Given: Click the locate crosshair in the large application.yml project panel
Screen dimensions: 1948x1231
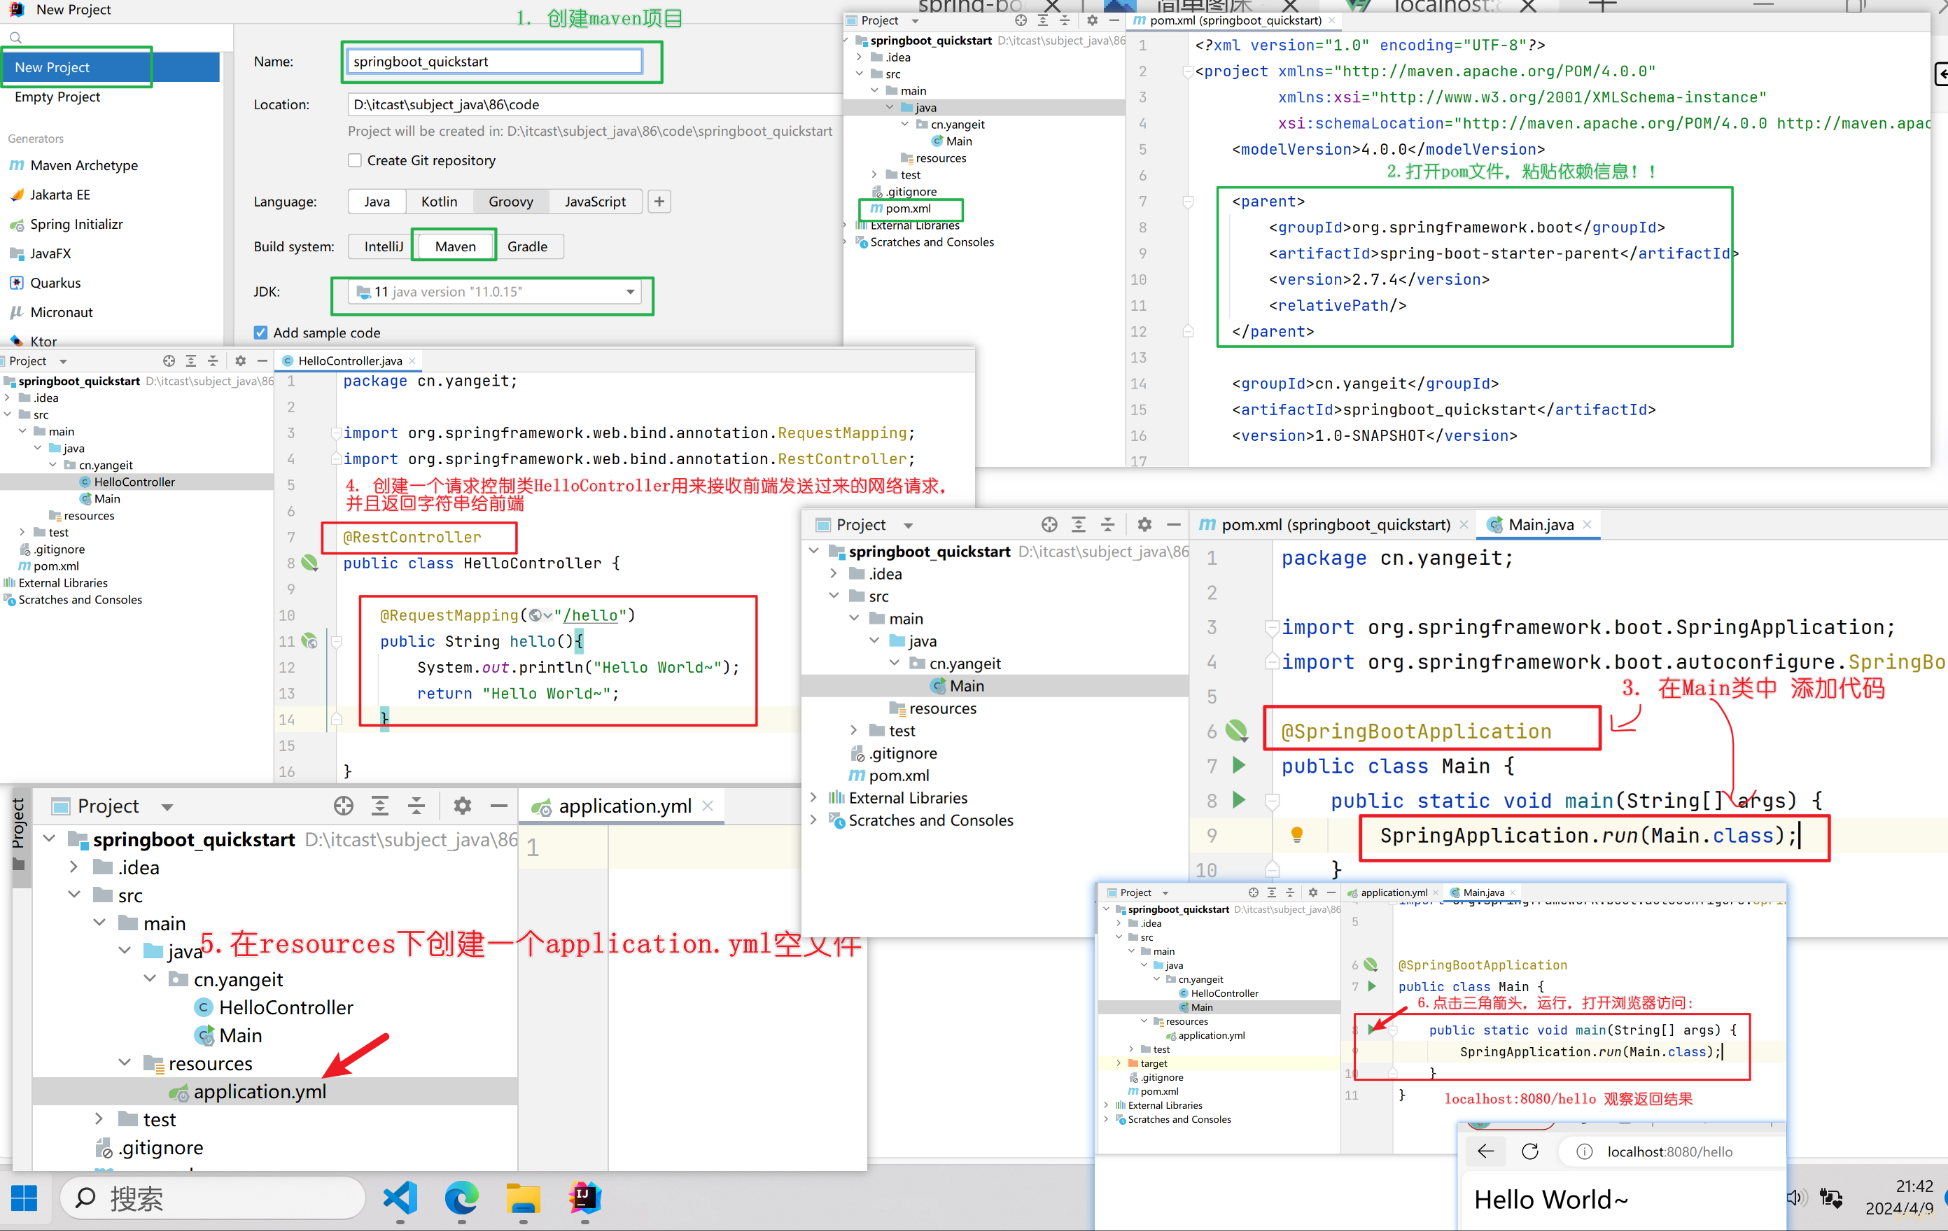Looking at the screenshot, I should tap(343, 806).
